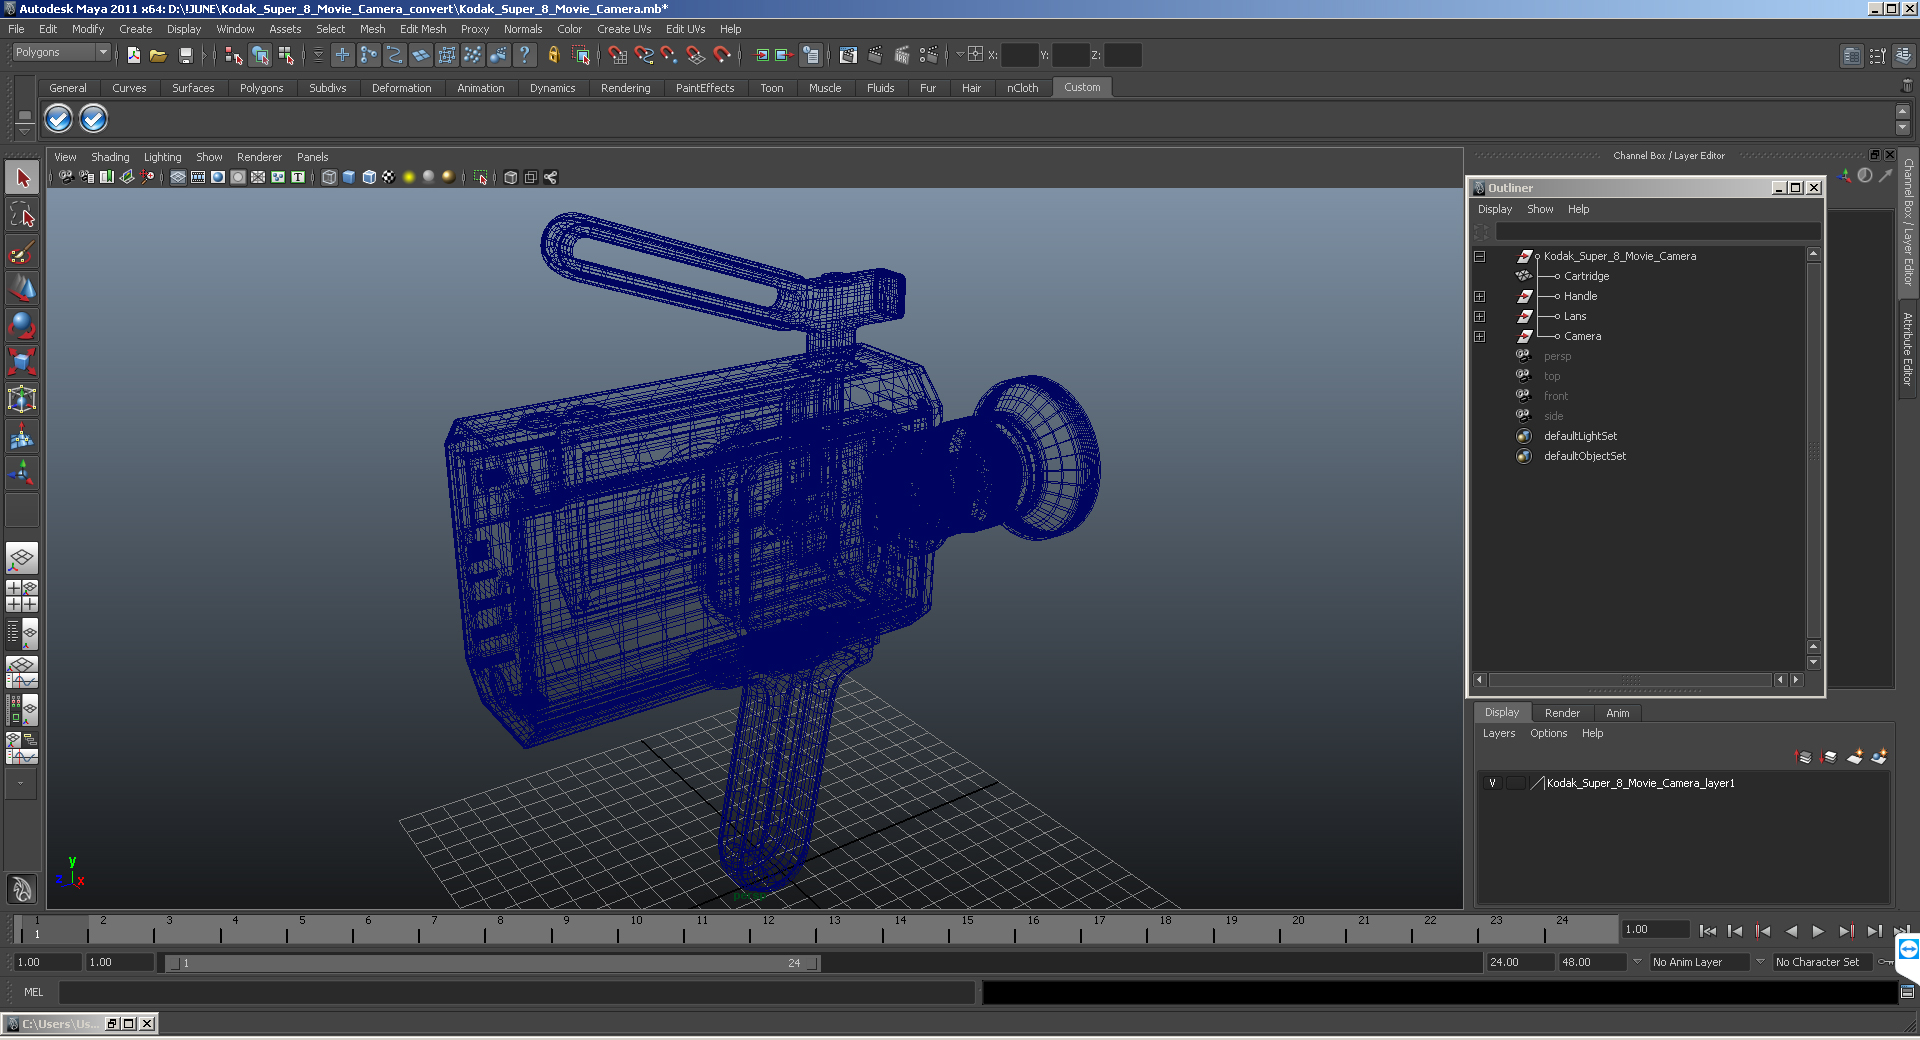Toggle select by component type mode icon
This screenshot has height=1040, width=1920.
point(286,56)
